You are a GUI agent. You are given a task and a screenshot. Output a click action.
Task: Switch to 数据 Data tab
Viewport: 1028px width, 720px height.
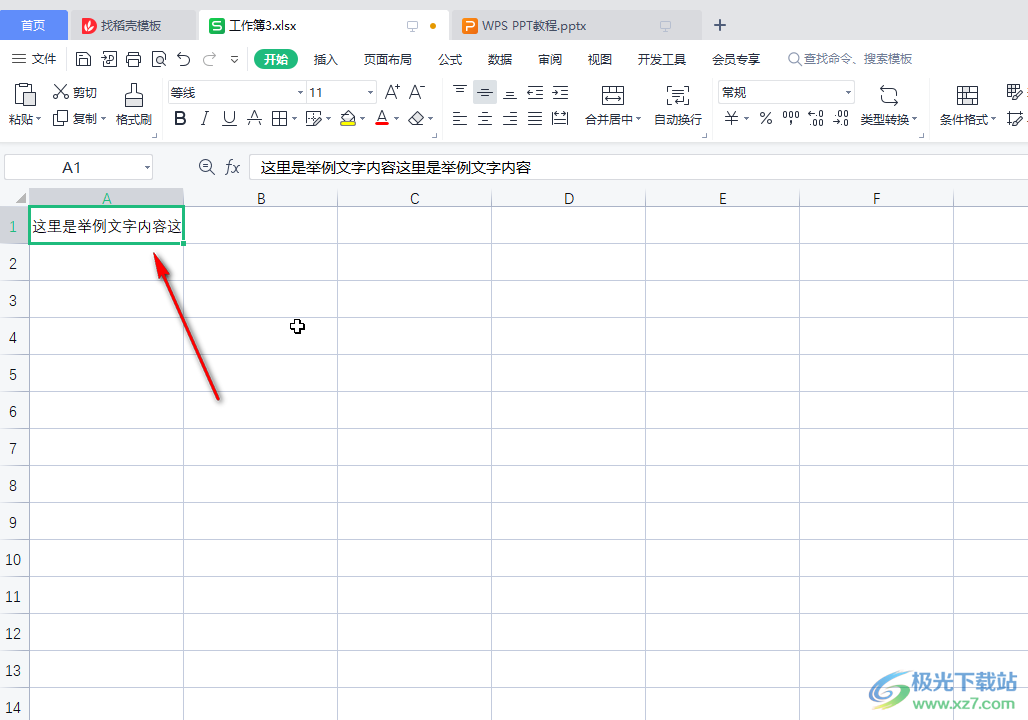[x=500, y=60]
